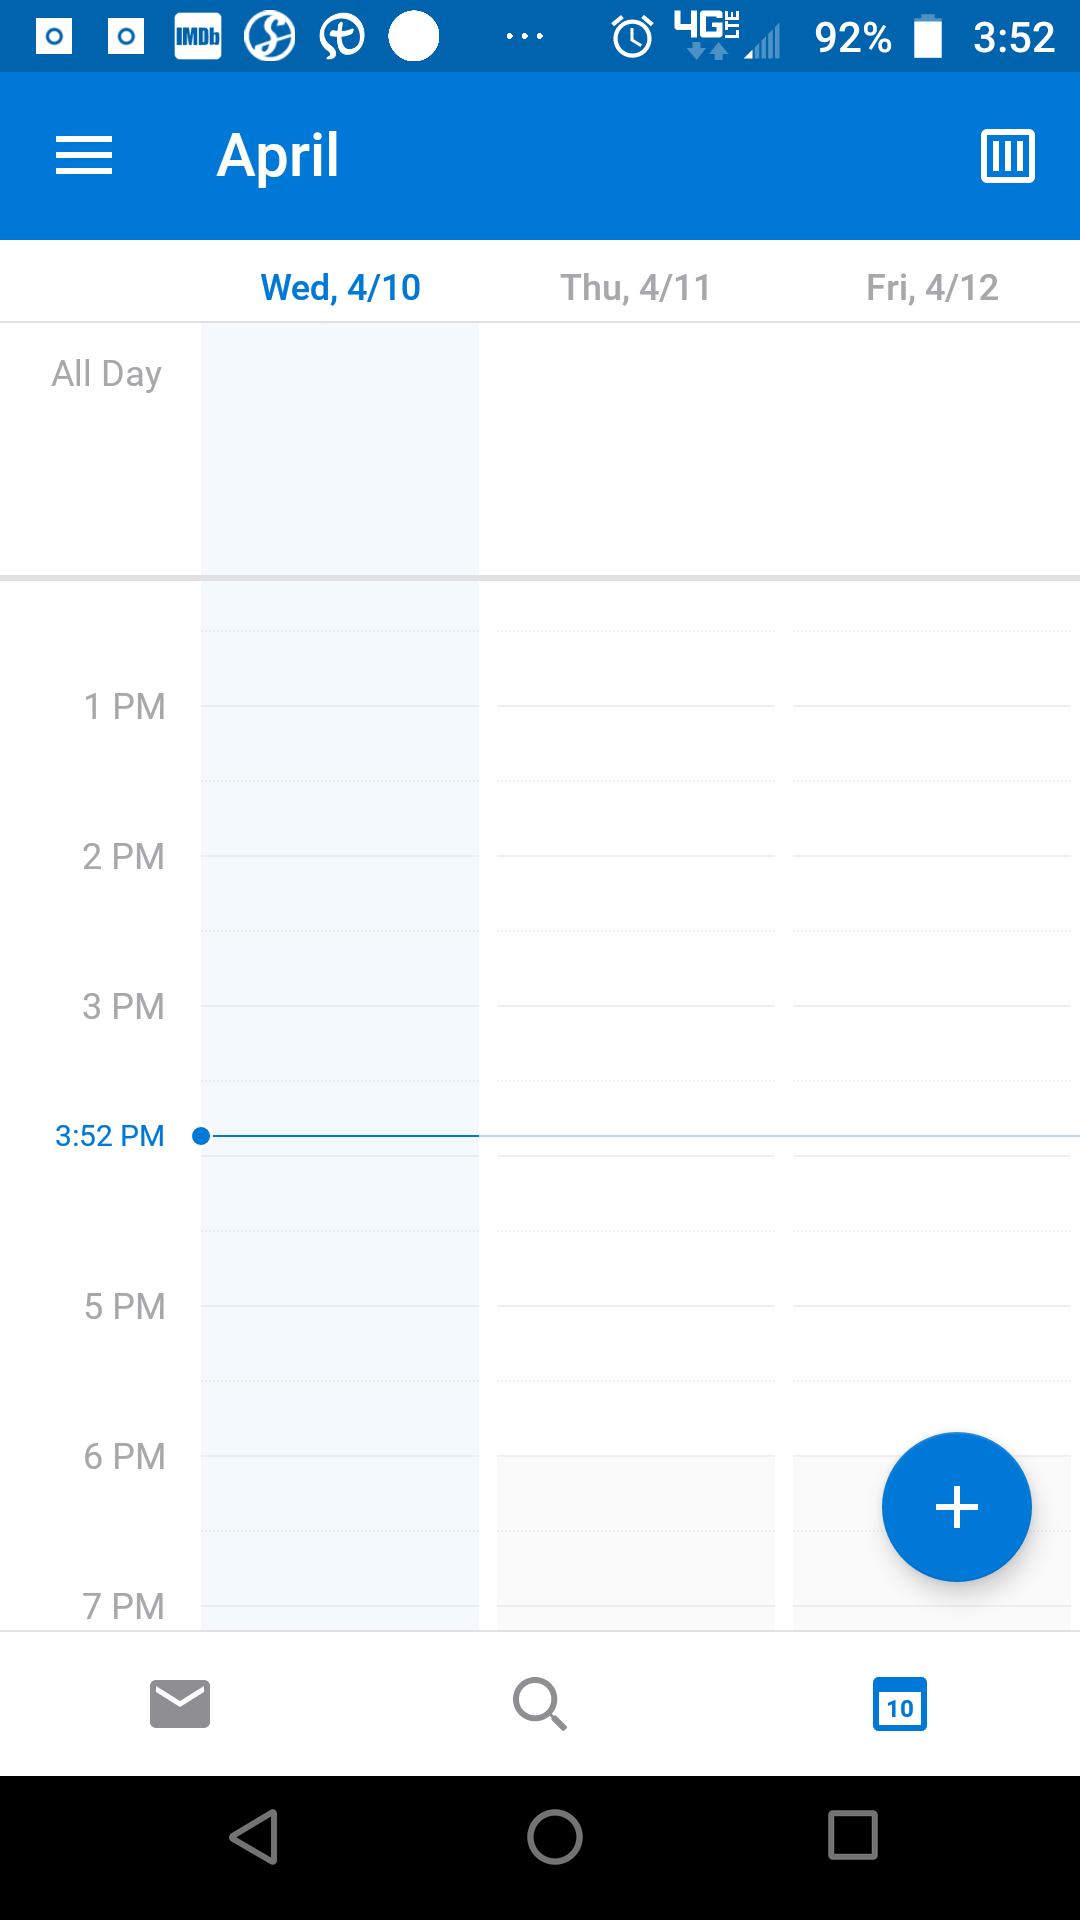Tap the IMDb notification icon in status bar

198,37
